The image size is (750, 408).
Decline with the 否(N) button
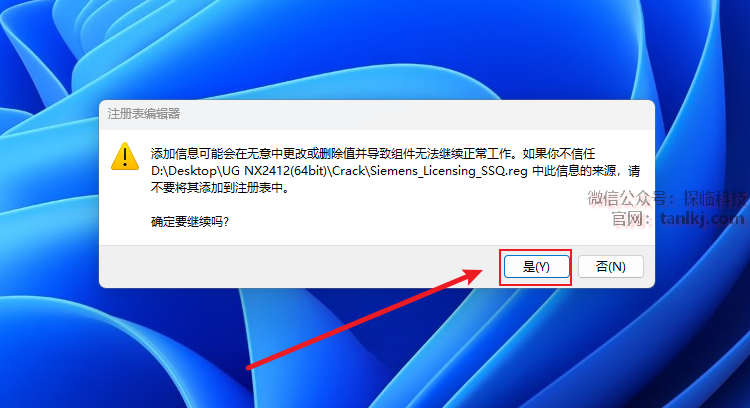coord(611,266)
